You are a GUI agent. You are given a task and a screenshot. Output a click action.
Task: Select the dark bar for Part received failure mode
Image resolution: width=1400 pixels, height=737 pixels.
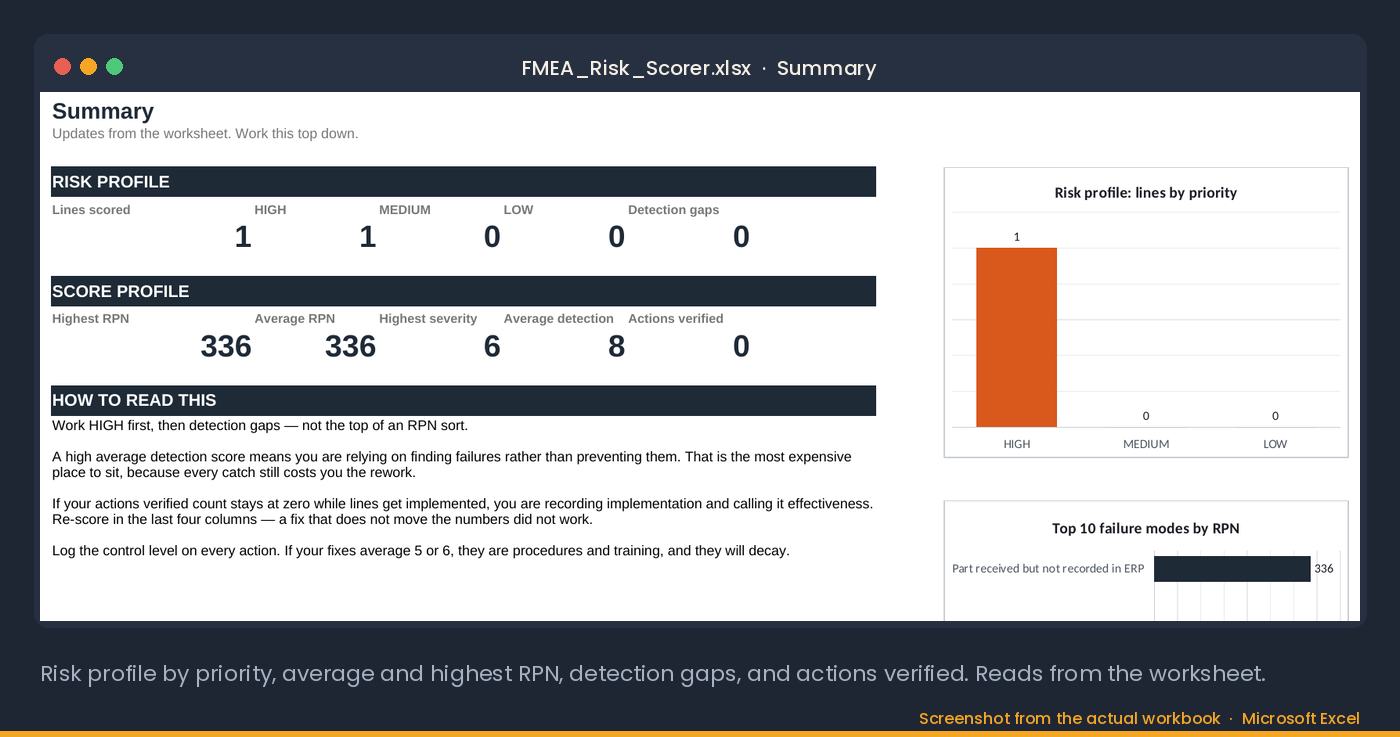coord(1232,569)
